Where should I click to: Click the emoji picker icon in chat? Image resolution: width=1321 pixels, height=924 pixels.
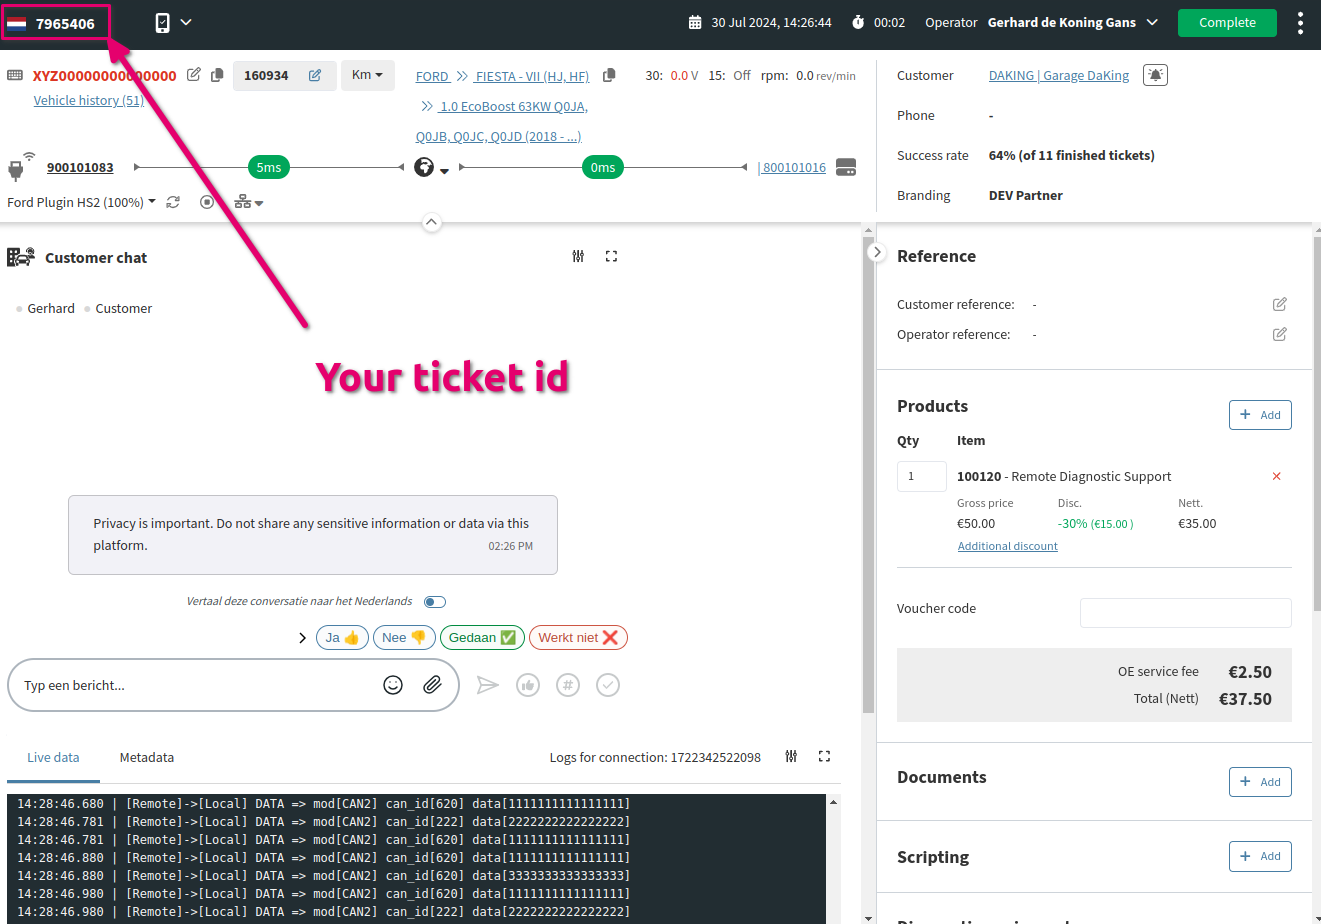click(393, 685)
